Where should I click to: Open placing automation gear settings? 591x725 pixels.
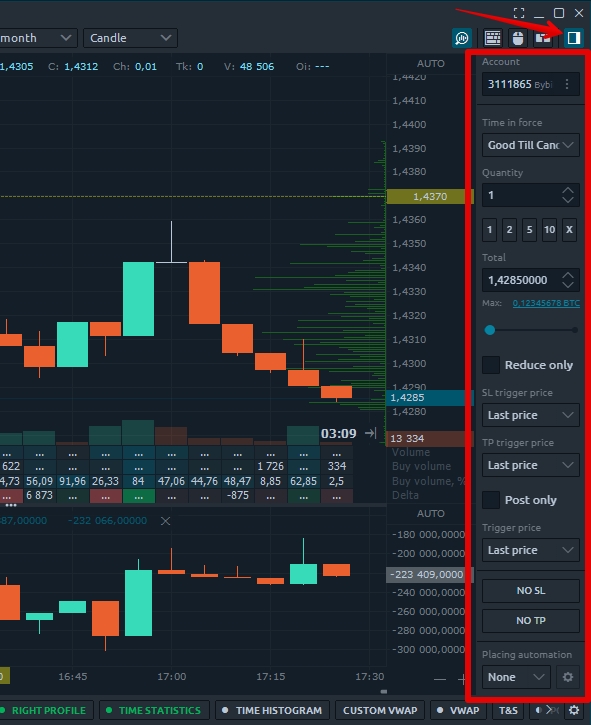tap(567, 677)
